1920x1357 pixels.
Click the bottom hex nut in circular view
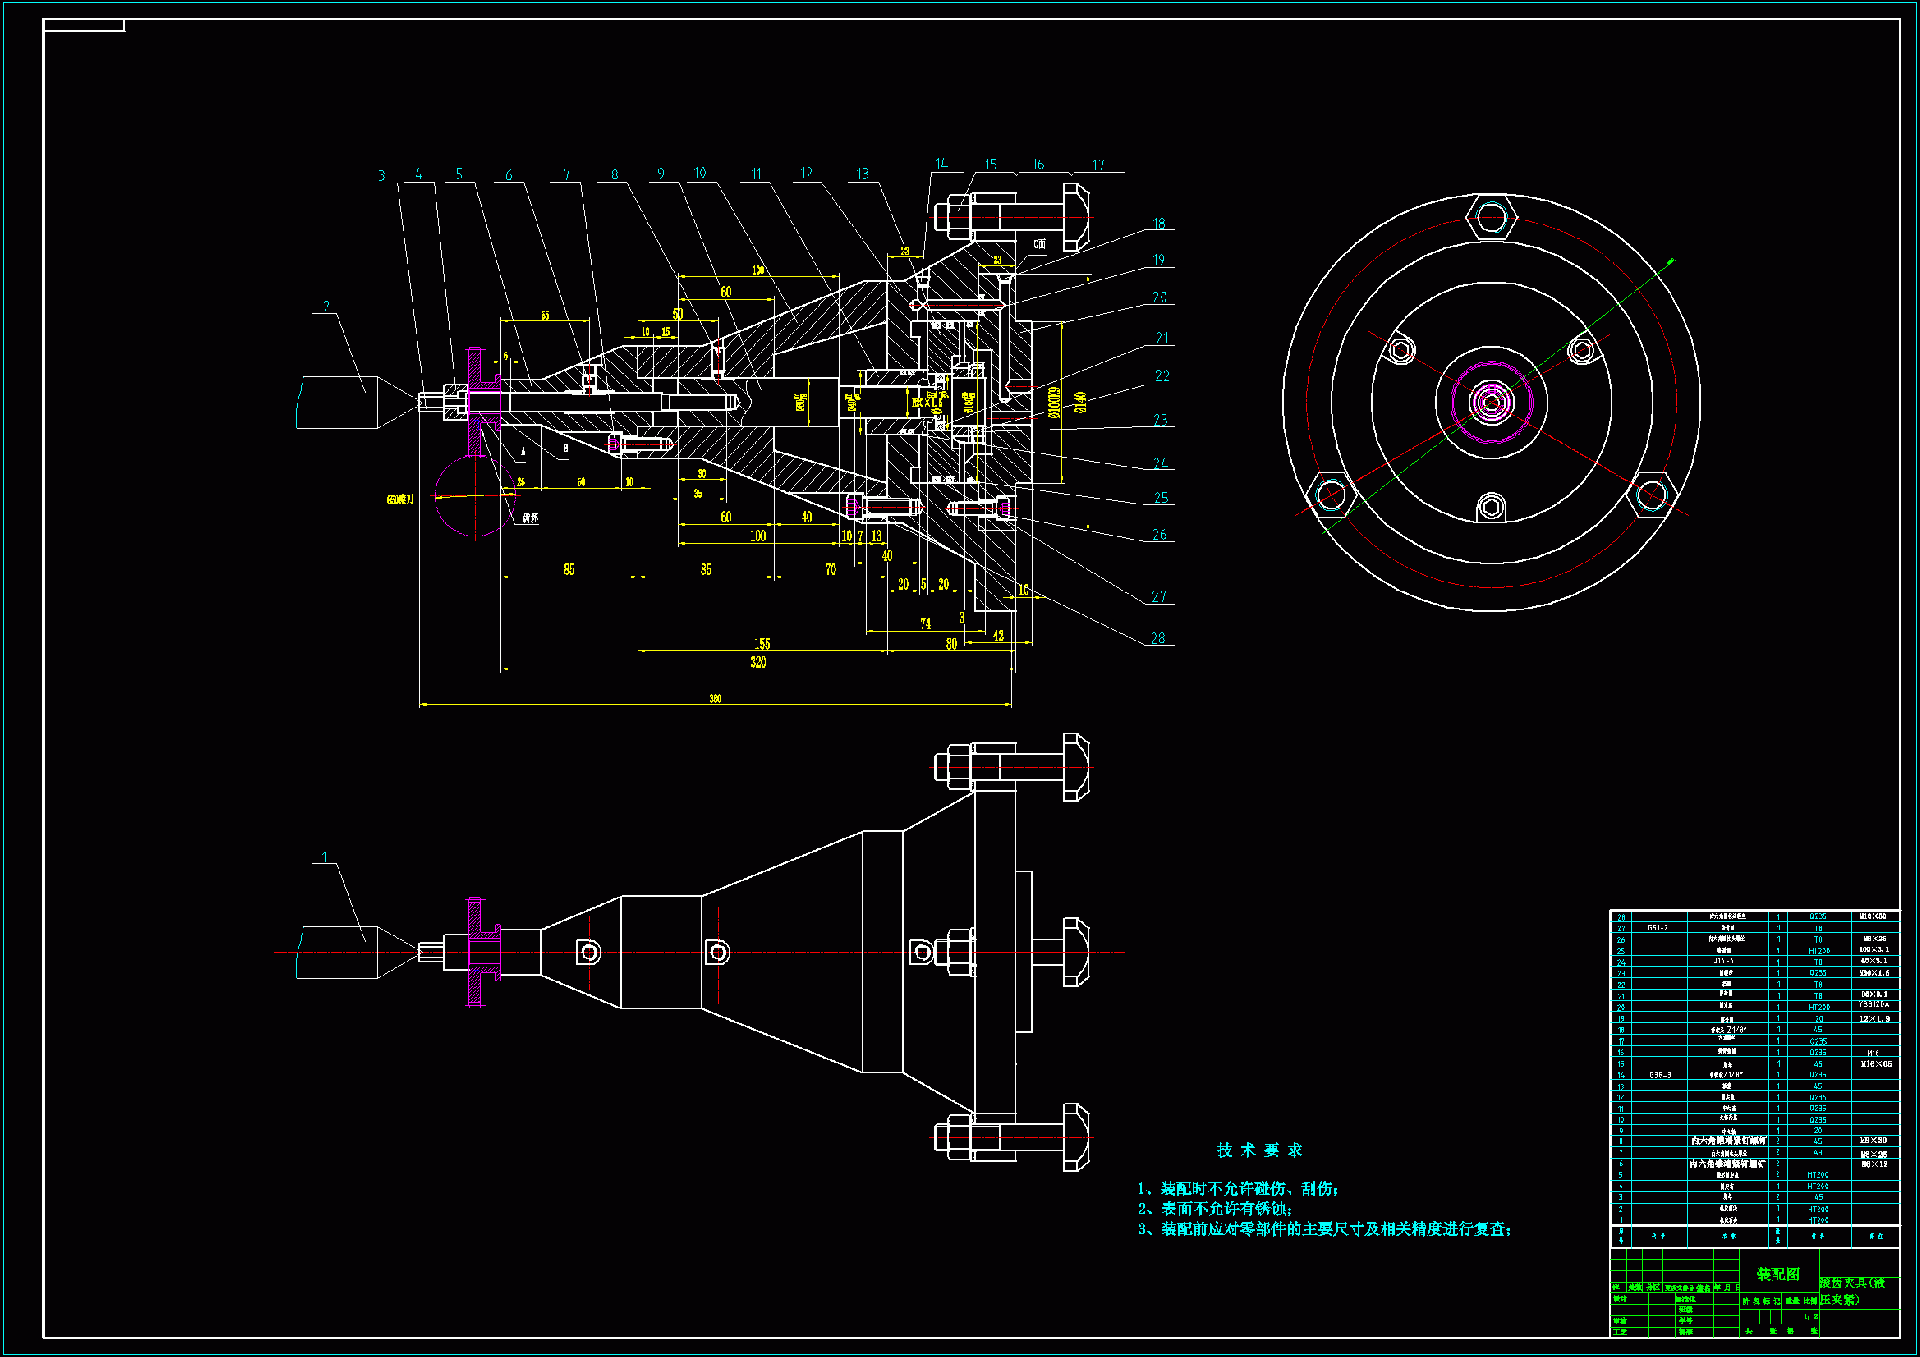(x=1490, y=508)
